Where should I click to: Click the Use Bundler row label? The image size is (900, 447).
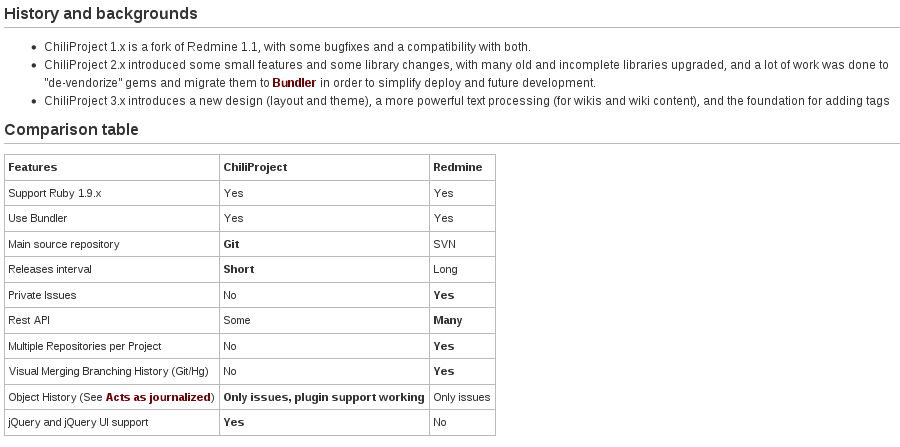[38, 219]
